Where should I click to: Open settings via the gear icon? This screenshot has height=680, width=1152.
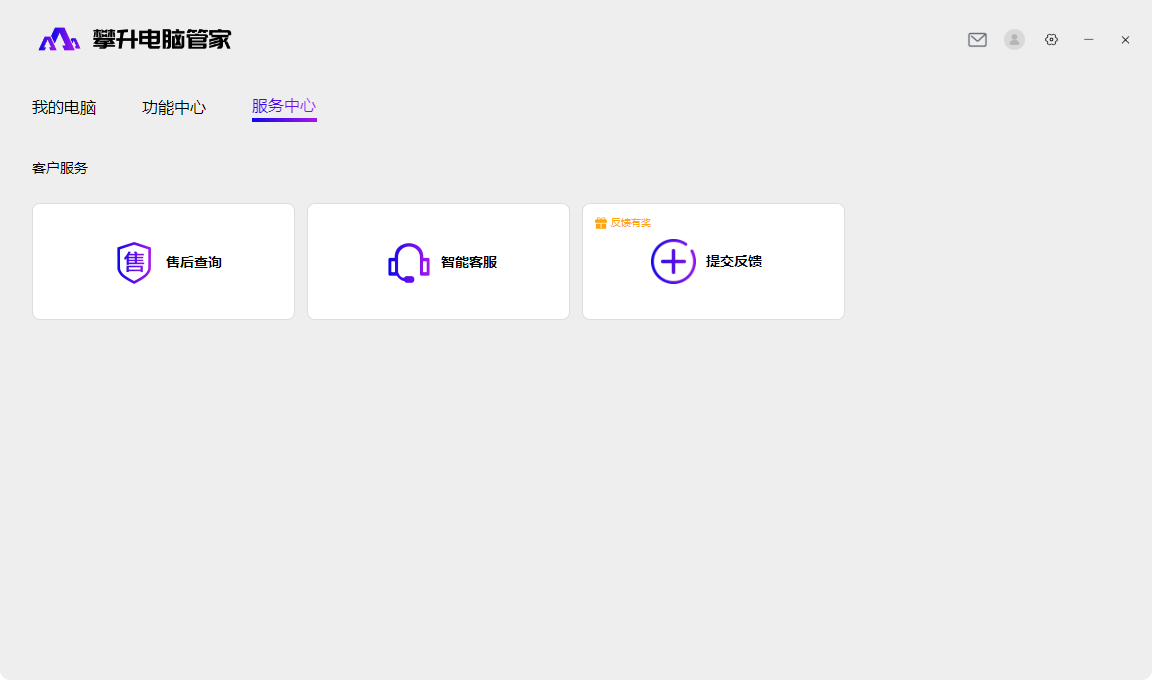[1051, 40]
